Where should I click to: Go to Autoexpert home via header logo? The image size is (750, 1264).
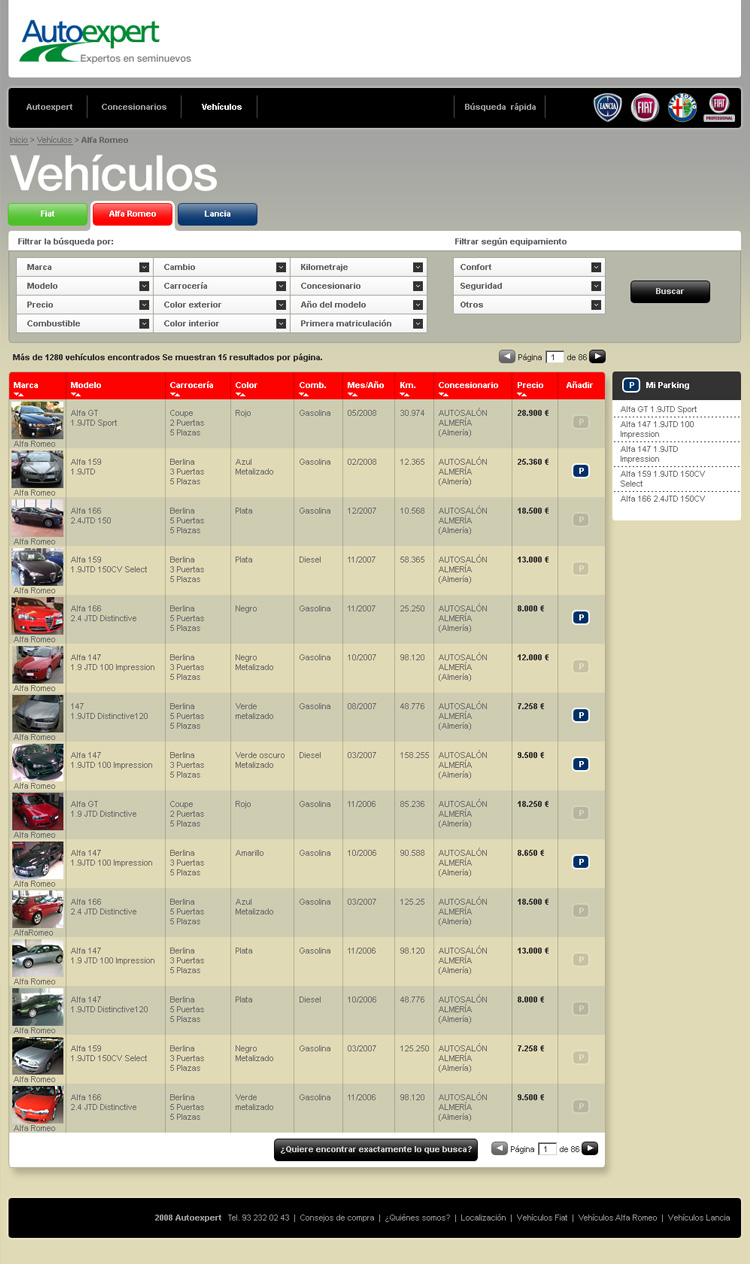[105, 41]
